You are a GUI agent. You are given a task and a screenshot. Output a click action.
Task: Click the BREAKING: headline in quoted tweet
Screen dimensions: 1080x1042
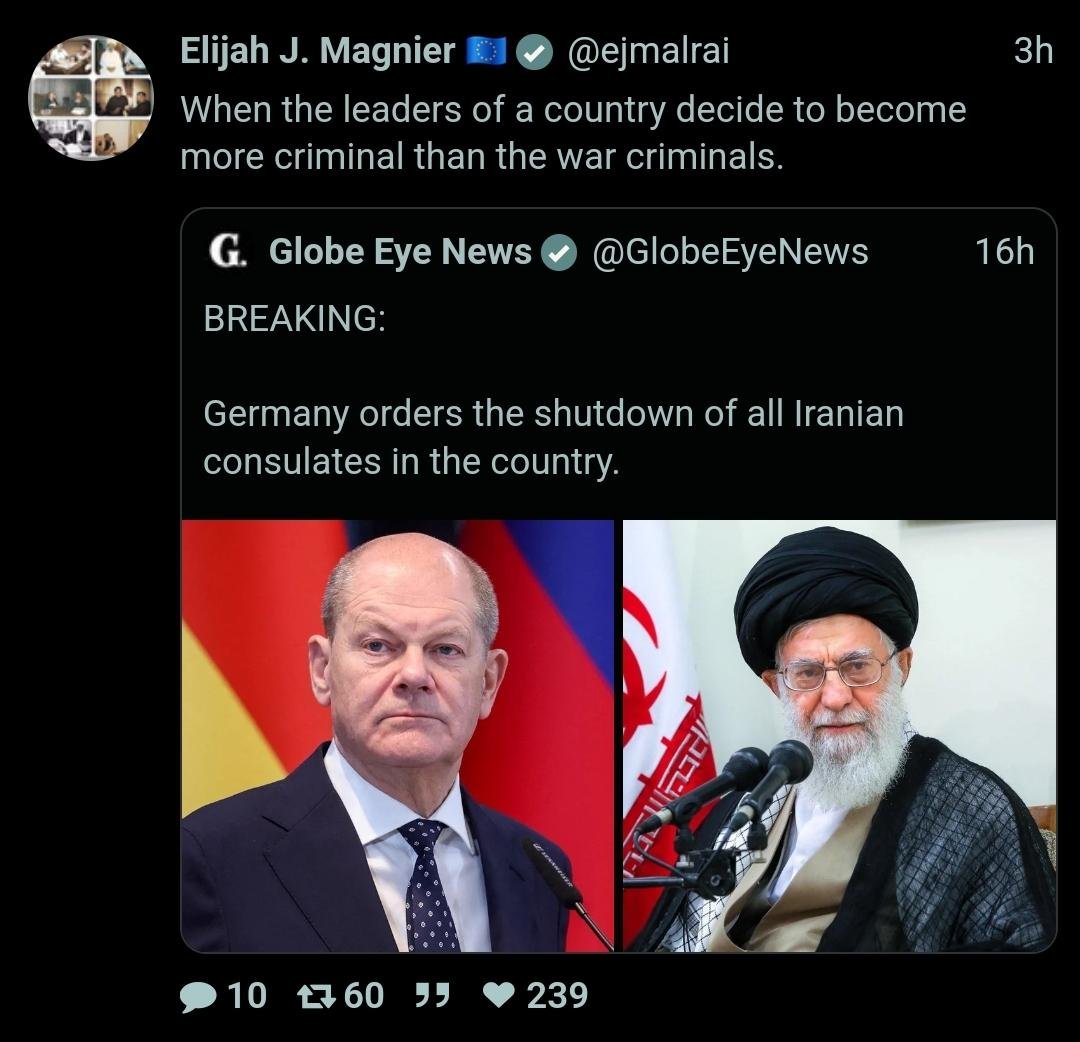click(x=294, y=318)
